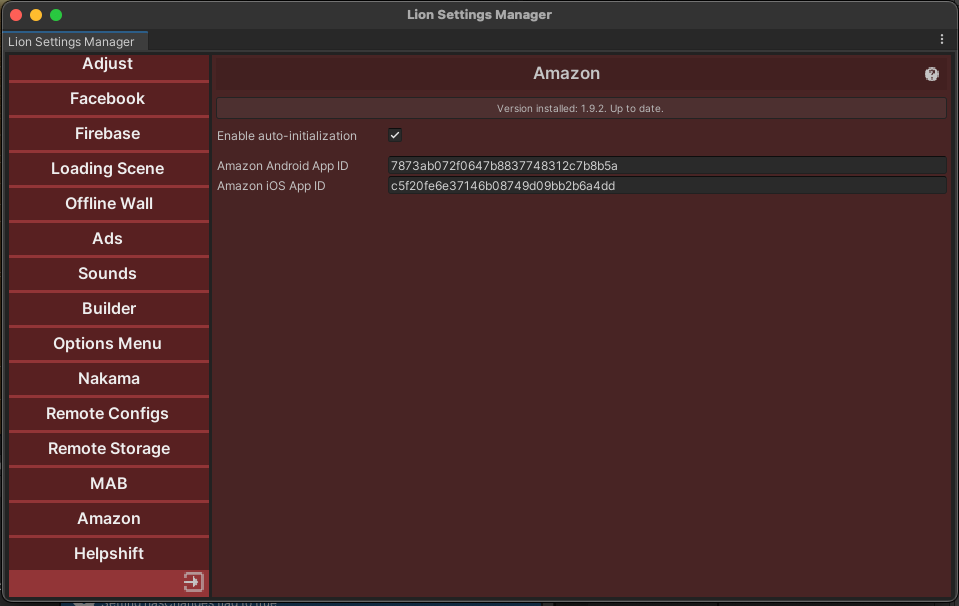Open the Helpshift settings section
Image resolution: width=959 pixels, height=606 pixels.
(x=109, y=553)
